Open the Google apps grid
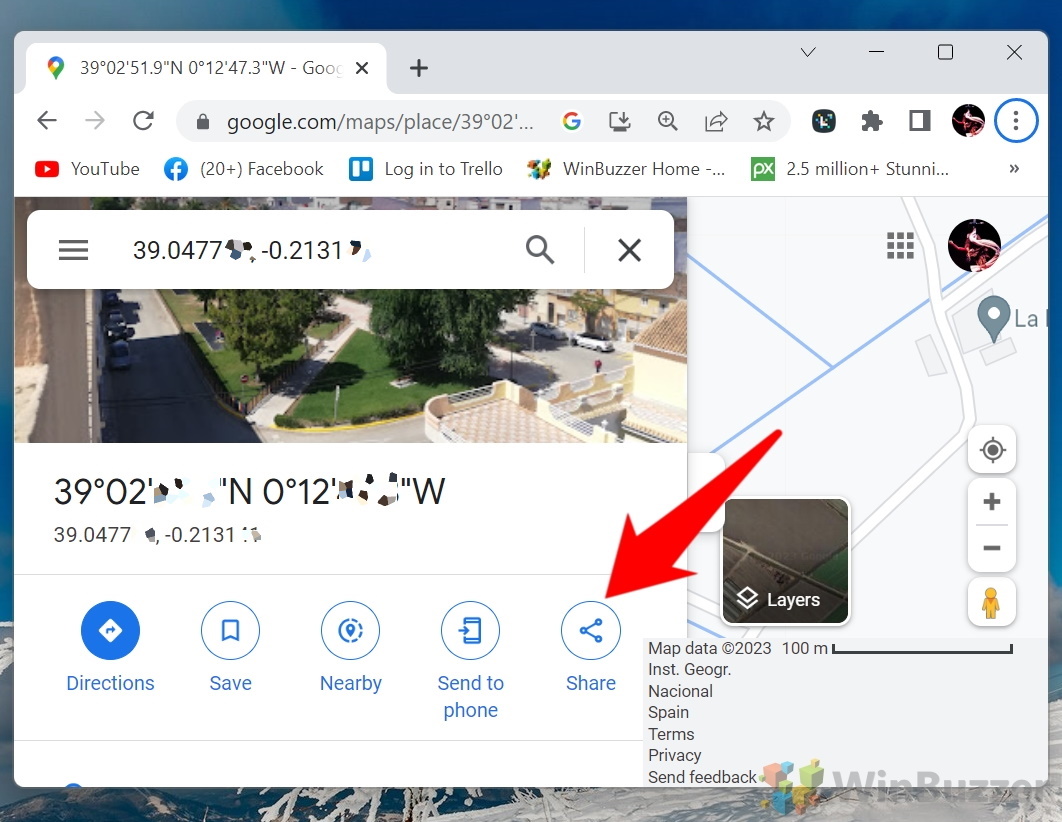1062x822 pixels. tap(900, 245)
